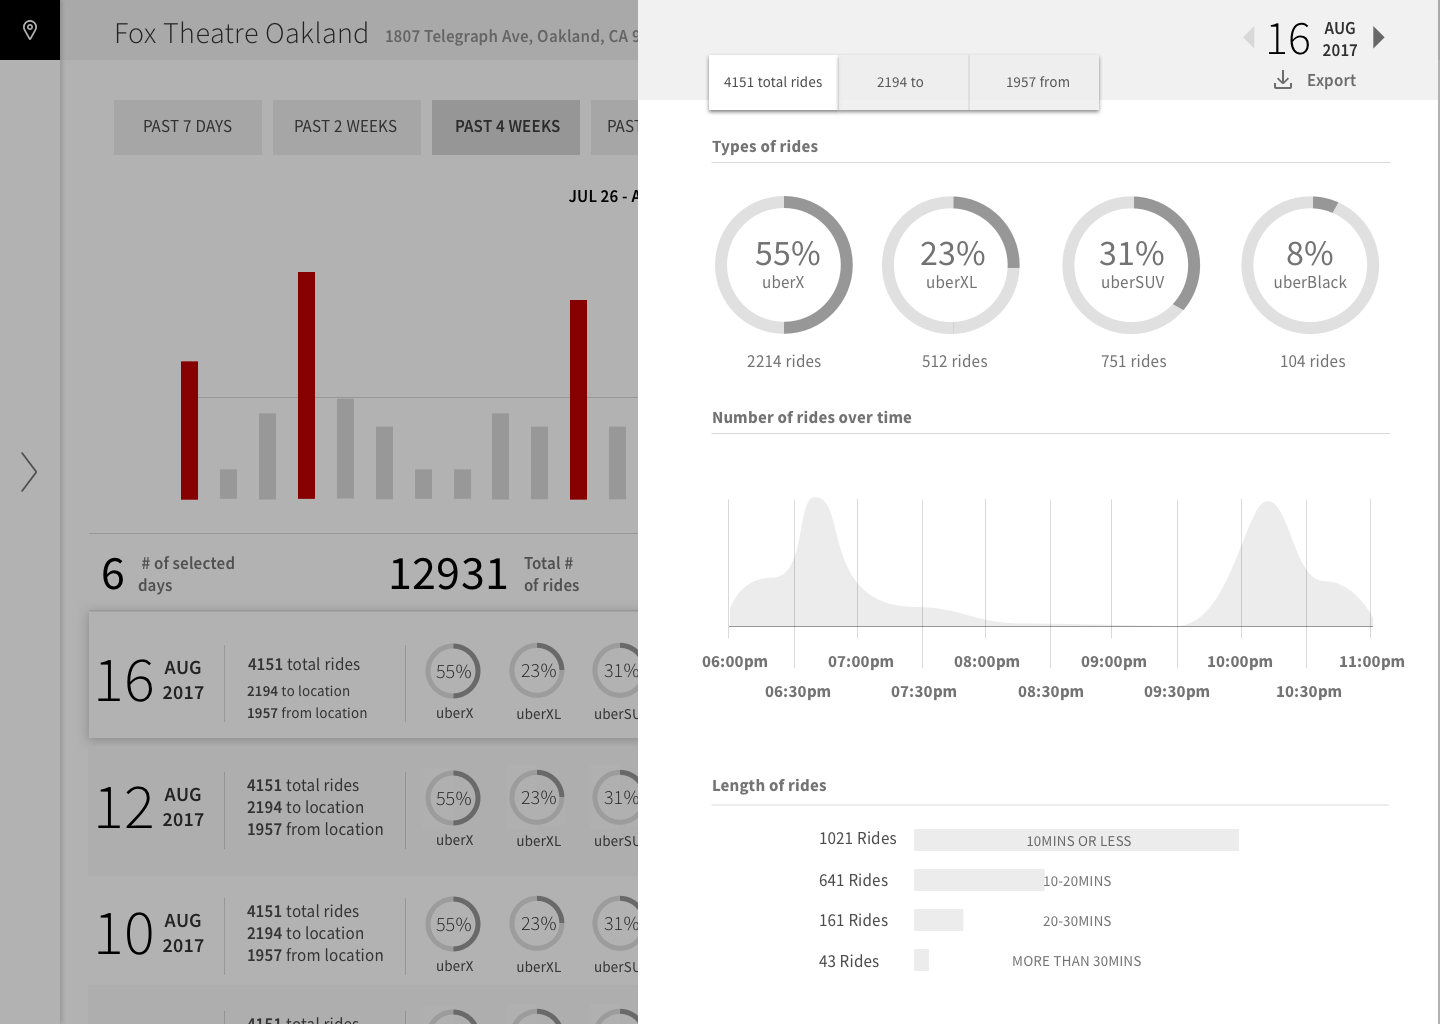Viewport: 1440px width, 1024px height.
Task: Expand the sidebar with the right chevron
Action: (x=29, y=472)
